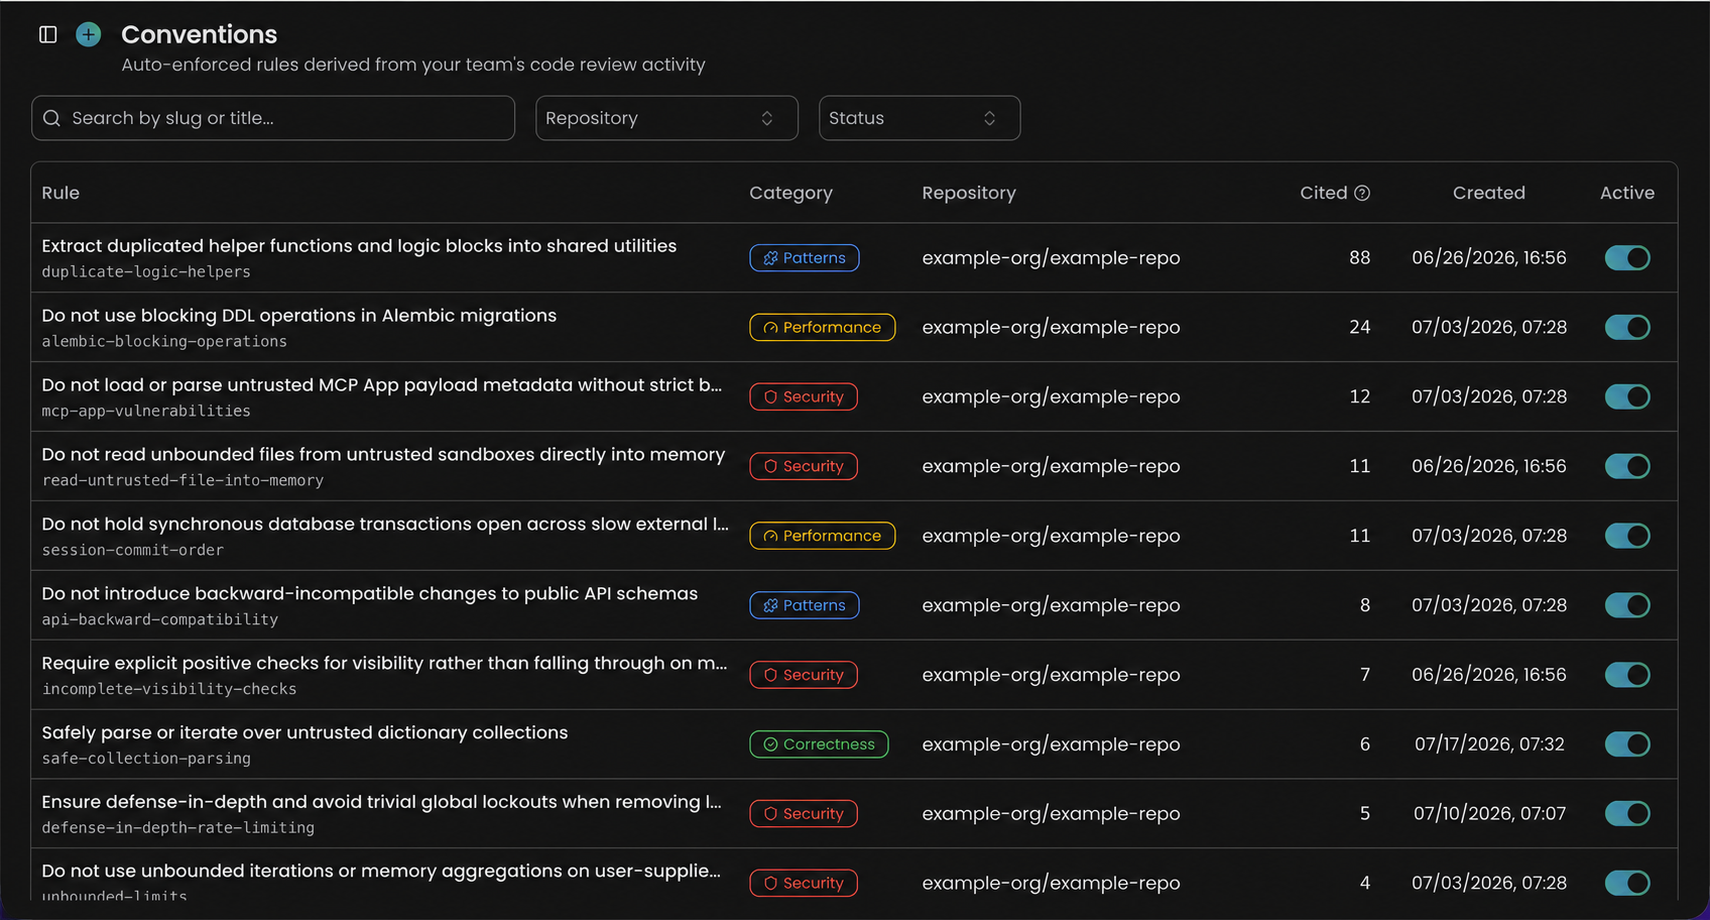
Task: Click the cited count 88
Action: pyautogui.click(x=1359, y=258)
